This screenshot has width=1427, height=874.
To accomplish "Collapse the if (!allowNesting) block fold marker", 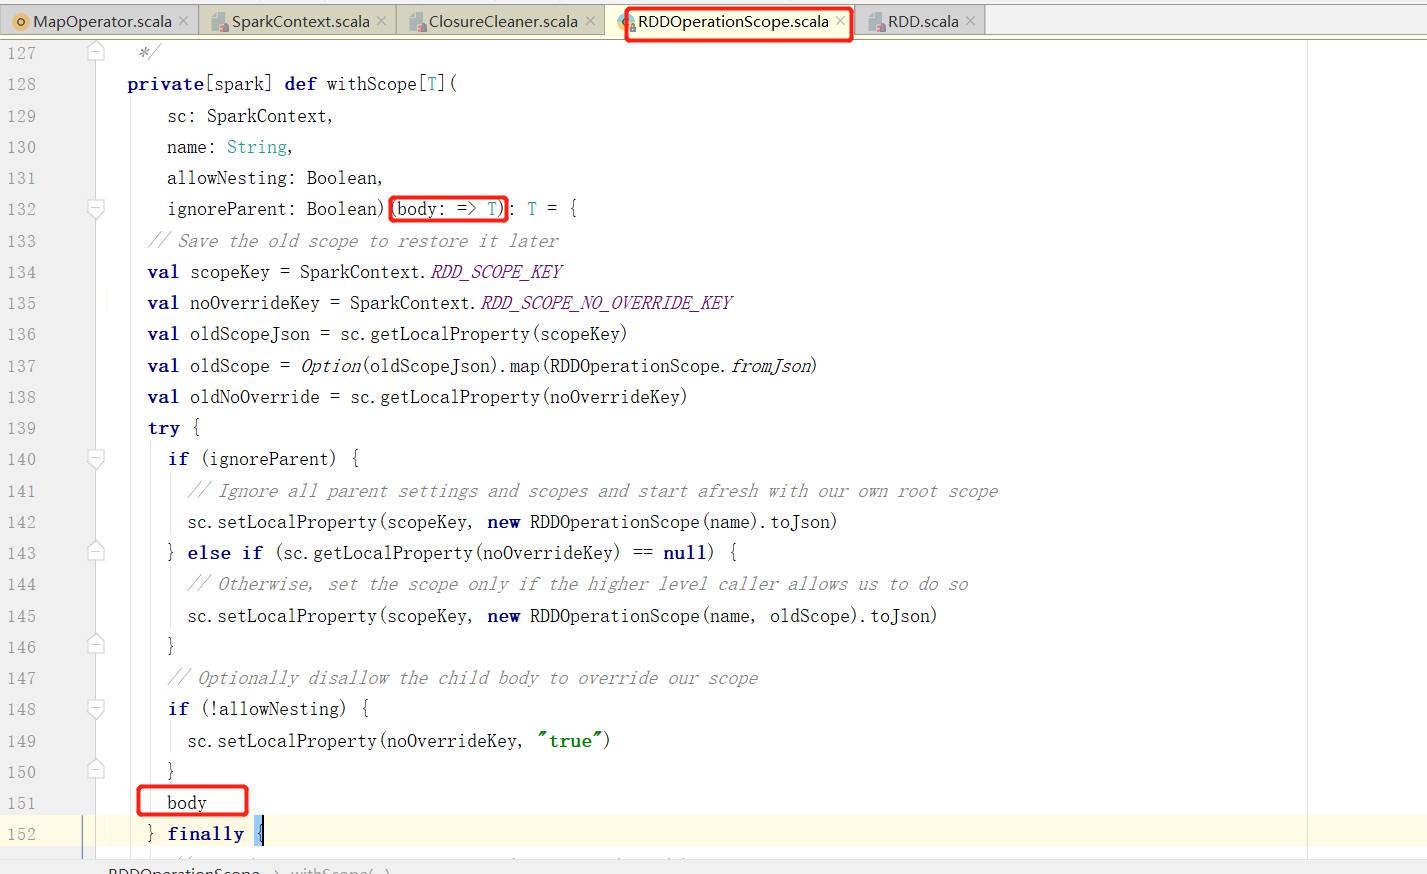I will (95, 709).
